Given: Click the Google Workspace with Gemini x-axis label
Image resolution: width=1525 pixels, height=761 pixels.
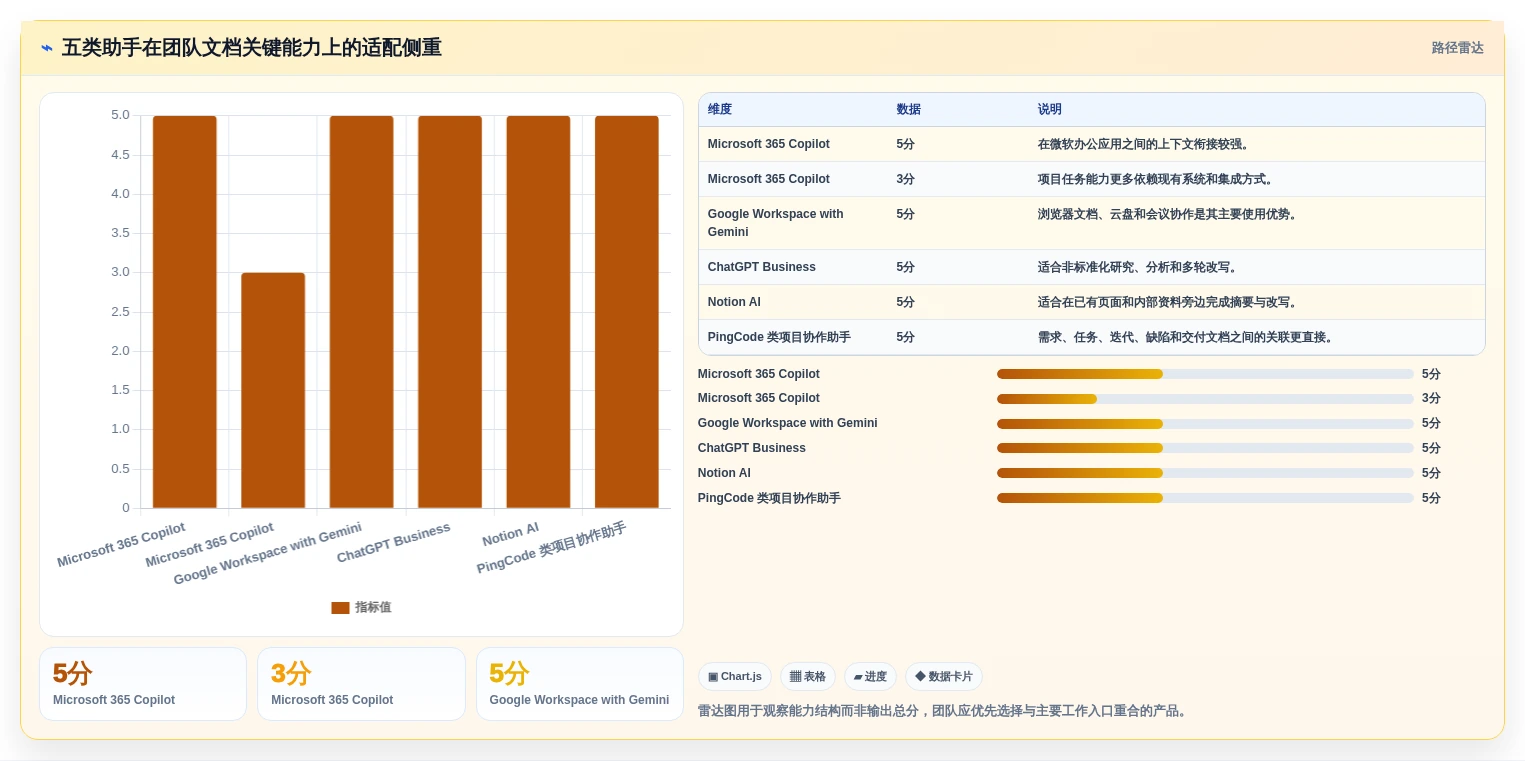Looking at the screenshot, I should 268,553.
